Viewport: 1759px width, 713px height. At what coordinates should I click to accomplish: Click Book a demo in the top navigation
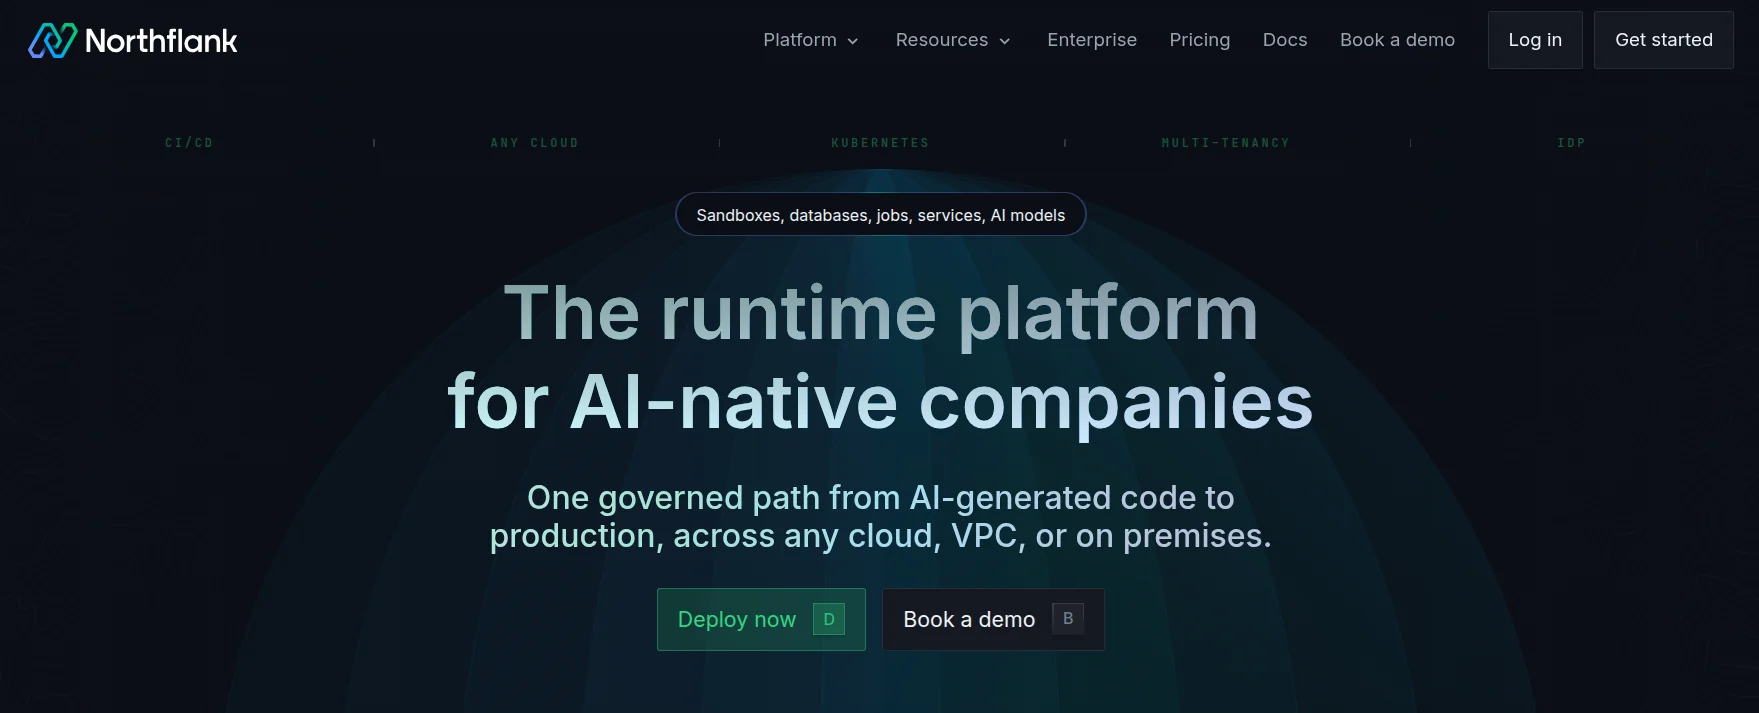pos(1397,40)
